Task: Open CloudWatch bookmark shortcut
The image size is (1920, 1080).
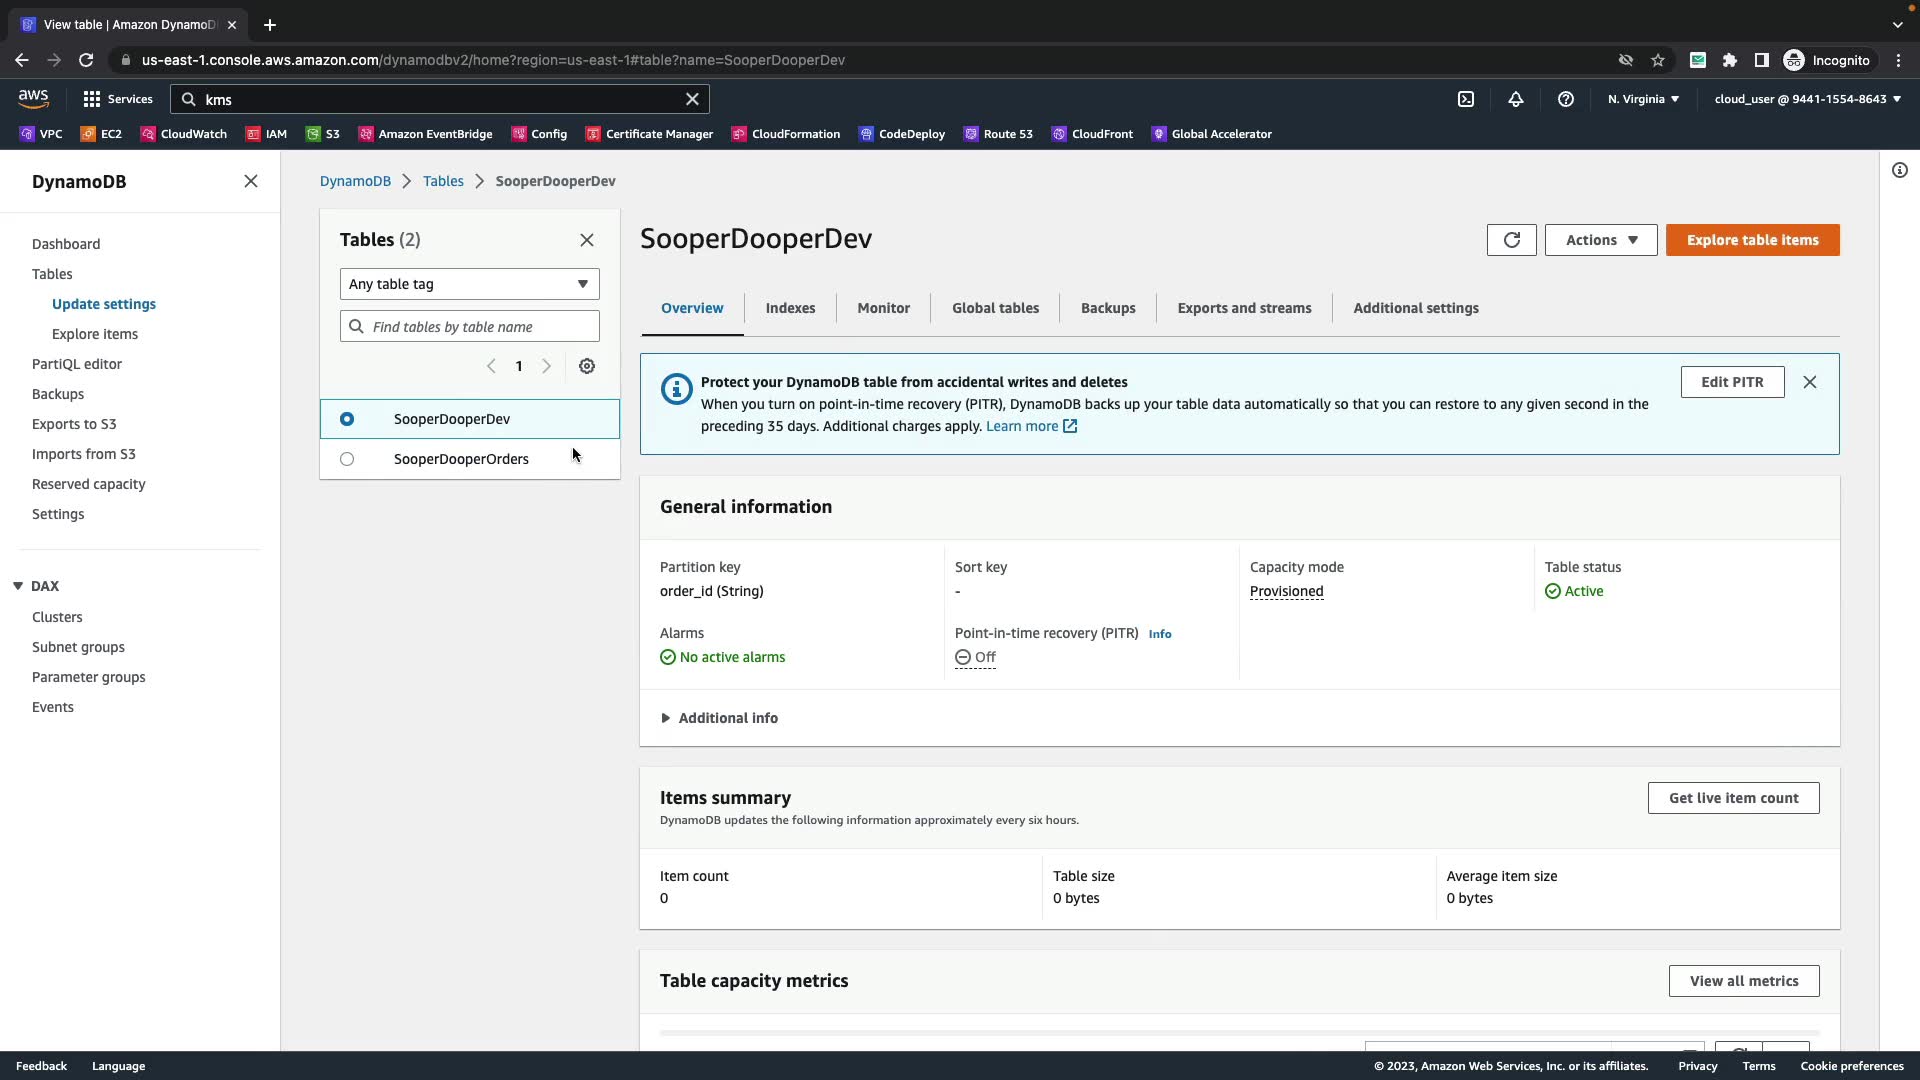Action: [184, 134]
